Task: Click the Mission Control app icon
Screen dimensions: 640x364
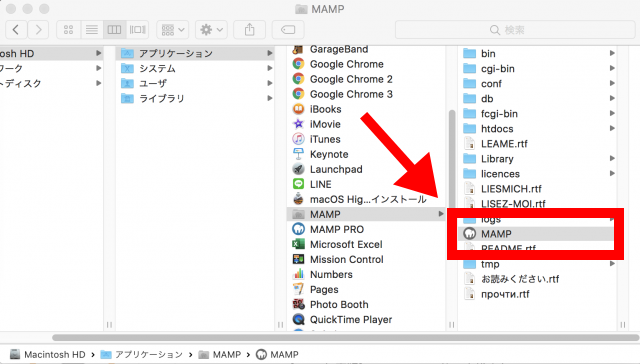Action: (x=298, y=260)
